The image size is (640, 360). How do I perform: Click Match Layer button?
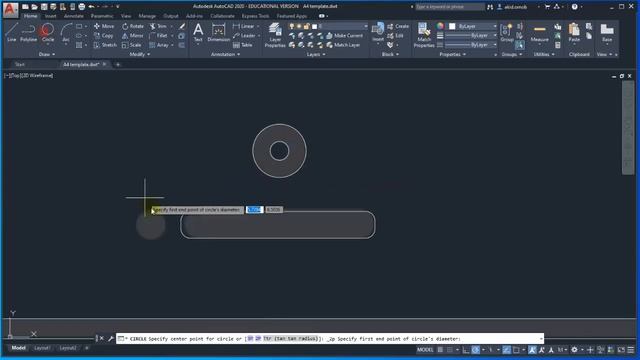pyautogui.click(x=343, y=45)
